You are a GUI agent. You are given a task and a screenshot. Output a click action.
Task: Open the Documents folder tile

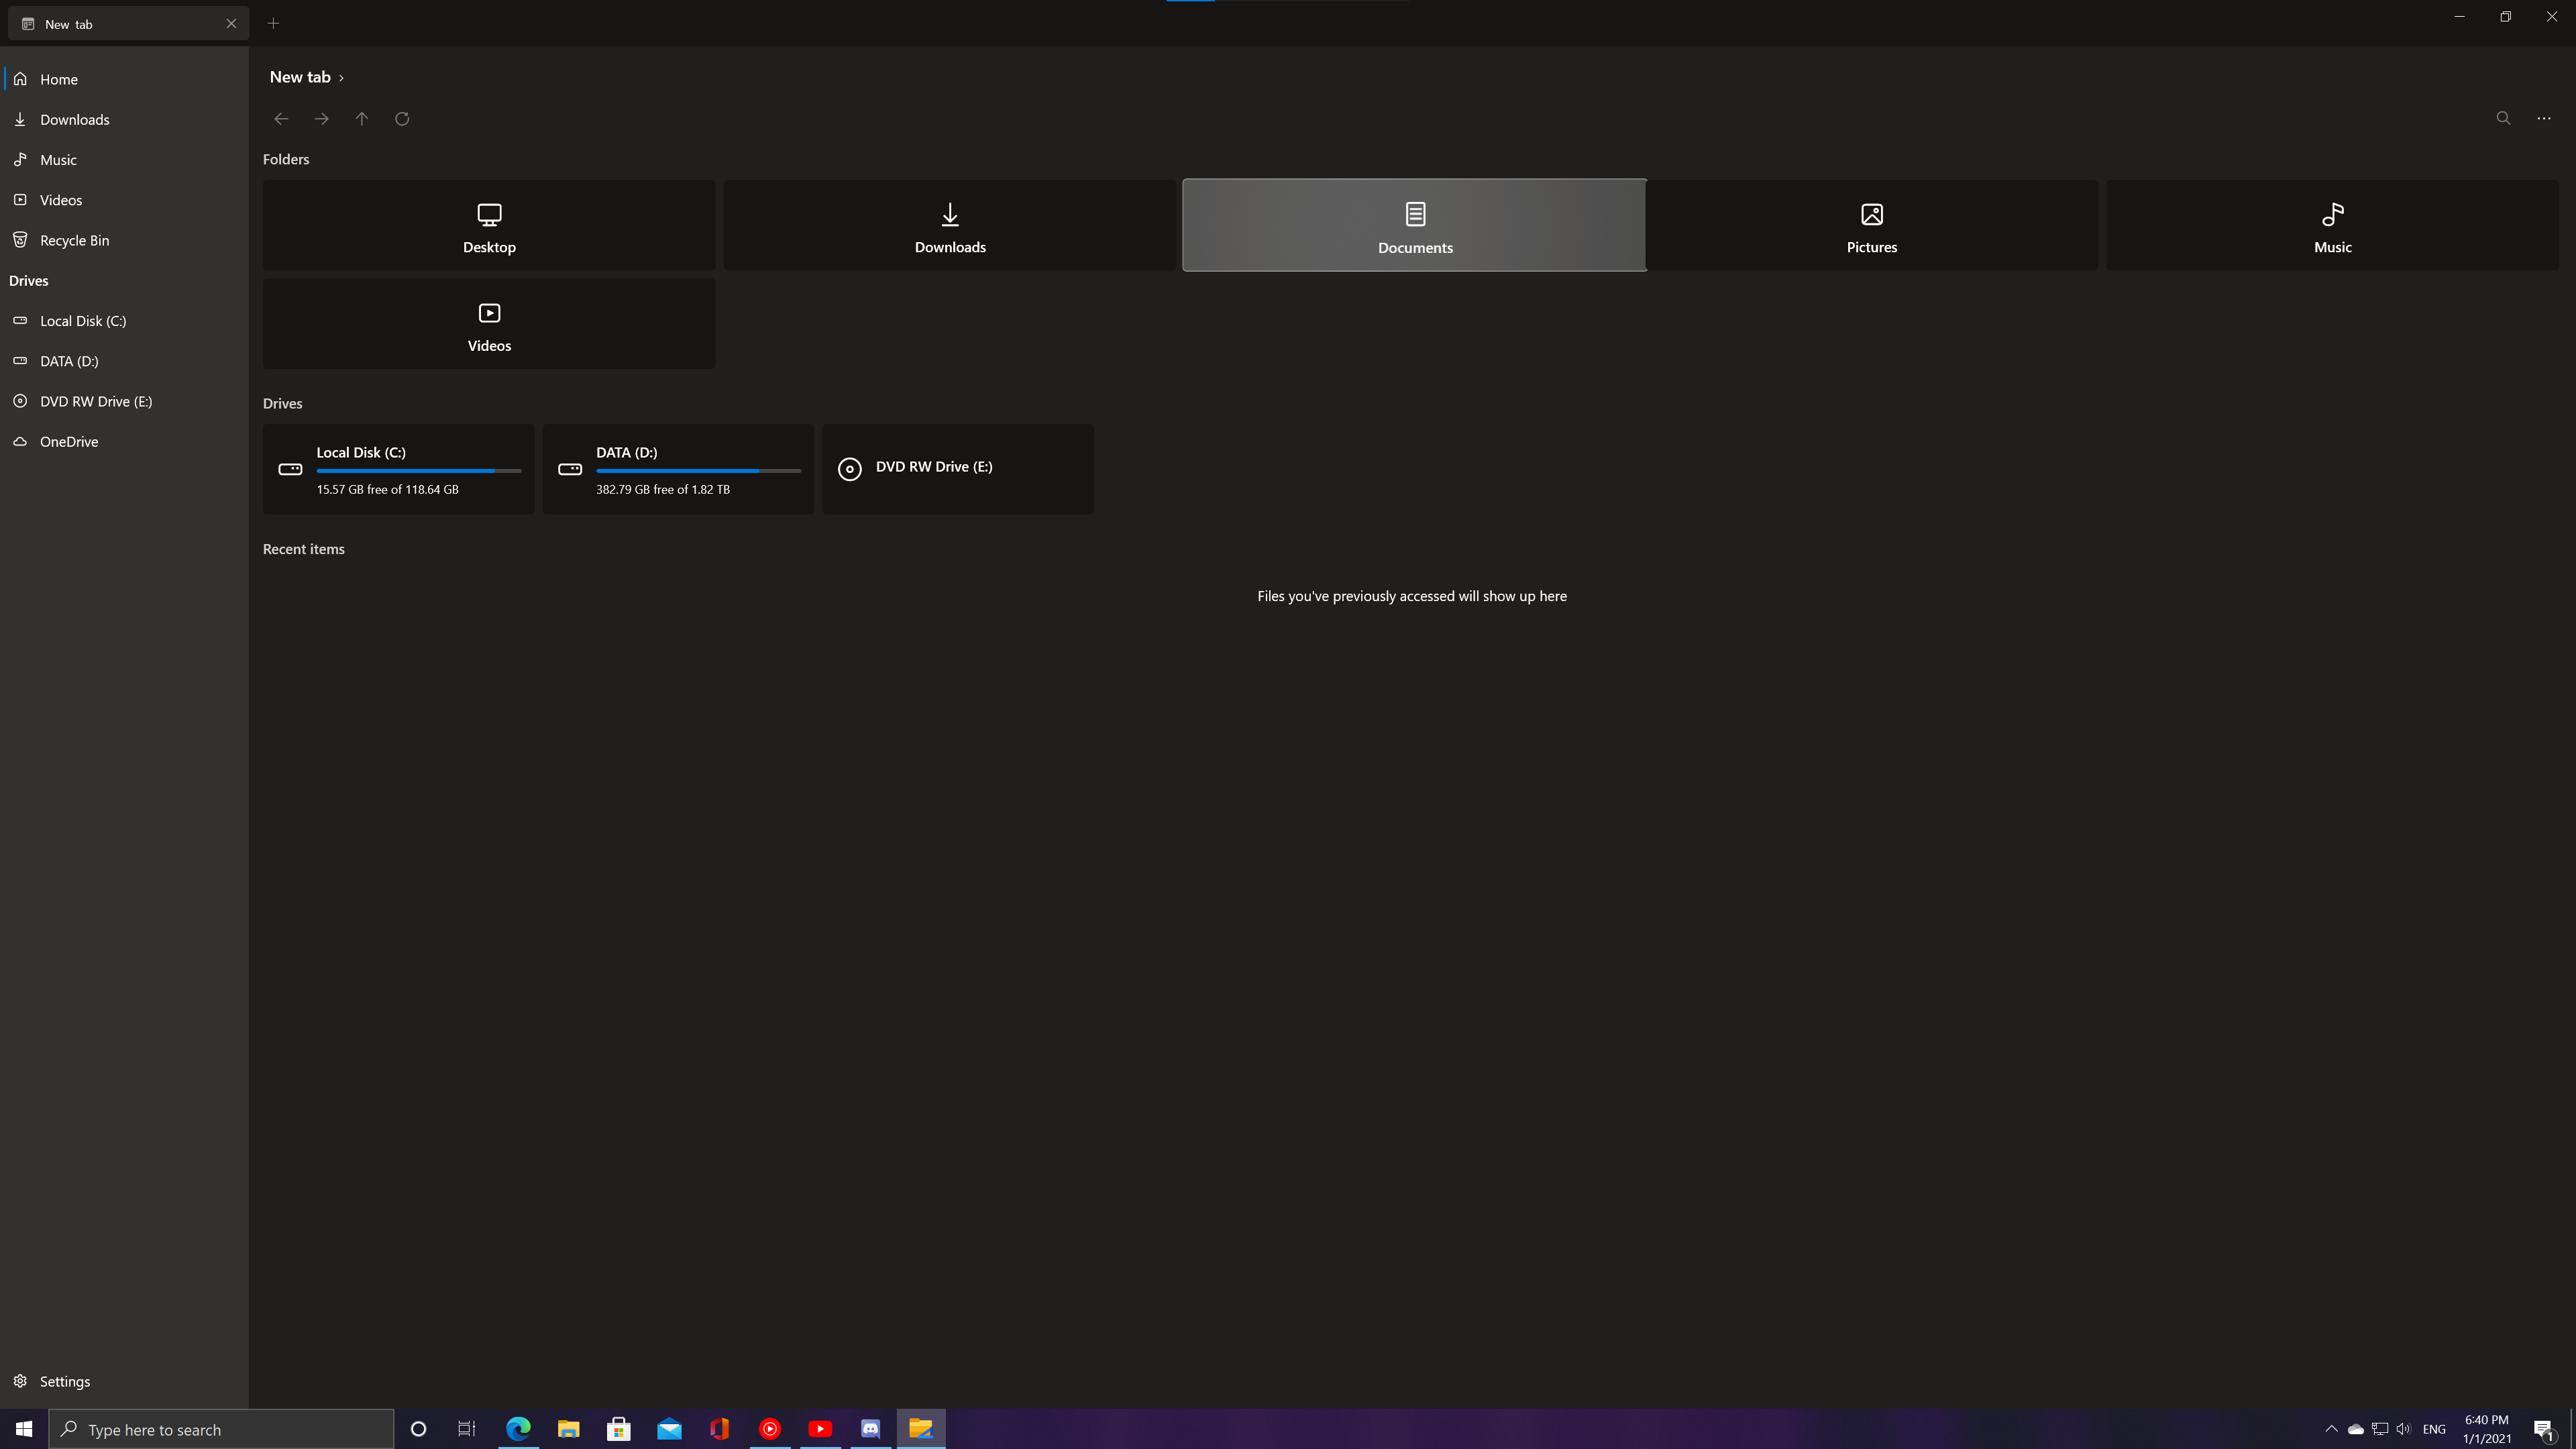point(1414,225)
